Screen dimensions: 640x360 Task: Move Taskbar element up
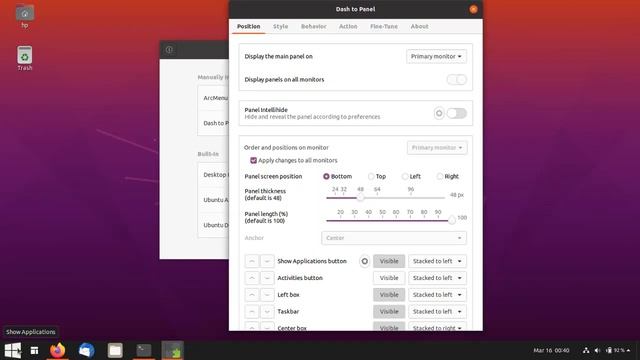(x=252, y=311)
